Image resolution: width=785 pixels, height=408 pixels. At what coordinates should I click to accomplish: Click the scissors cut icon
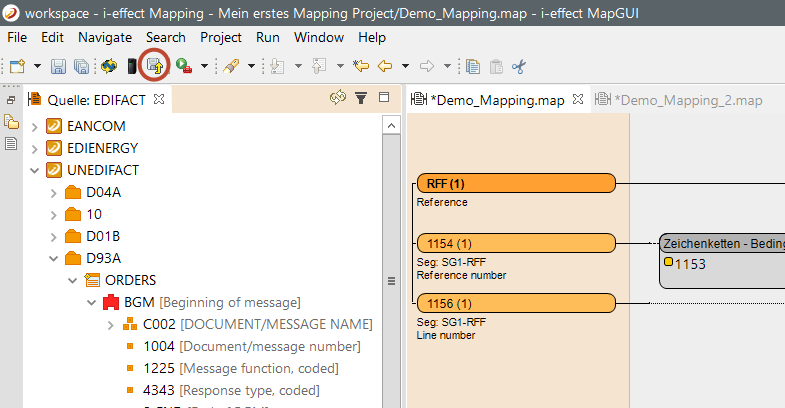(x=518, y=66)
